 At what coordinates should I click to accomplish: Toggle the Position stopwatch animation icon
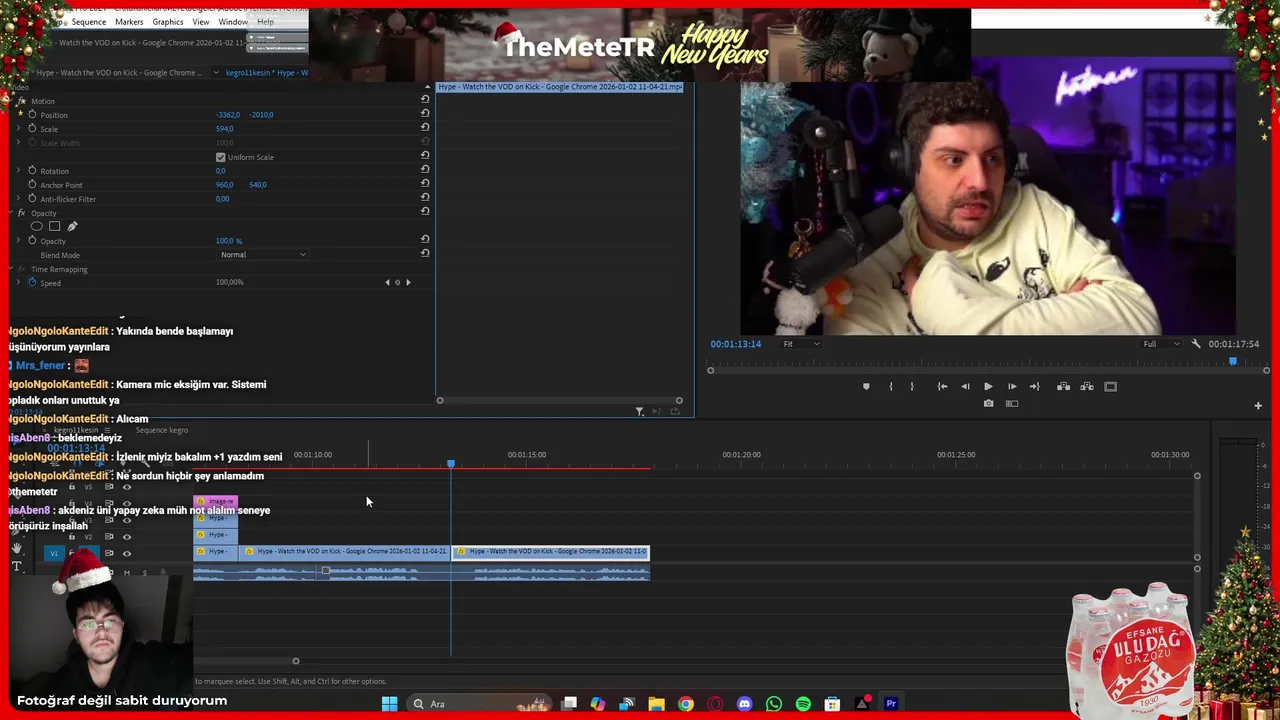32,115
